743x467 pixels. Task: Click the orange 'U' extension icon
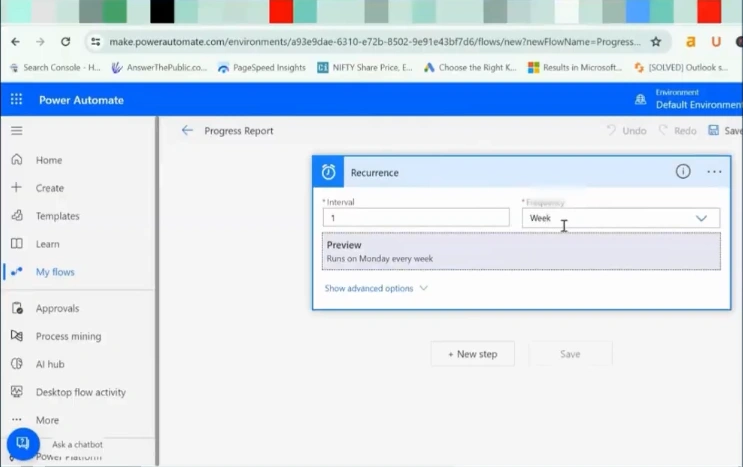coord(716,42)
